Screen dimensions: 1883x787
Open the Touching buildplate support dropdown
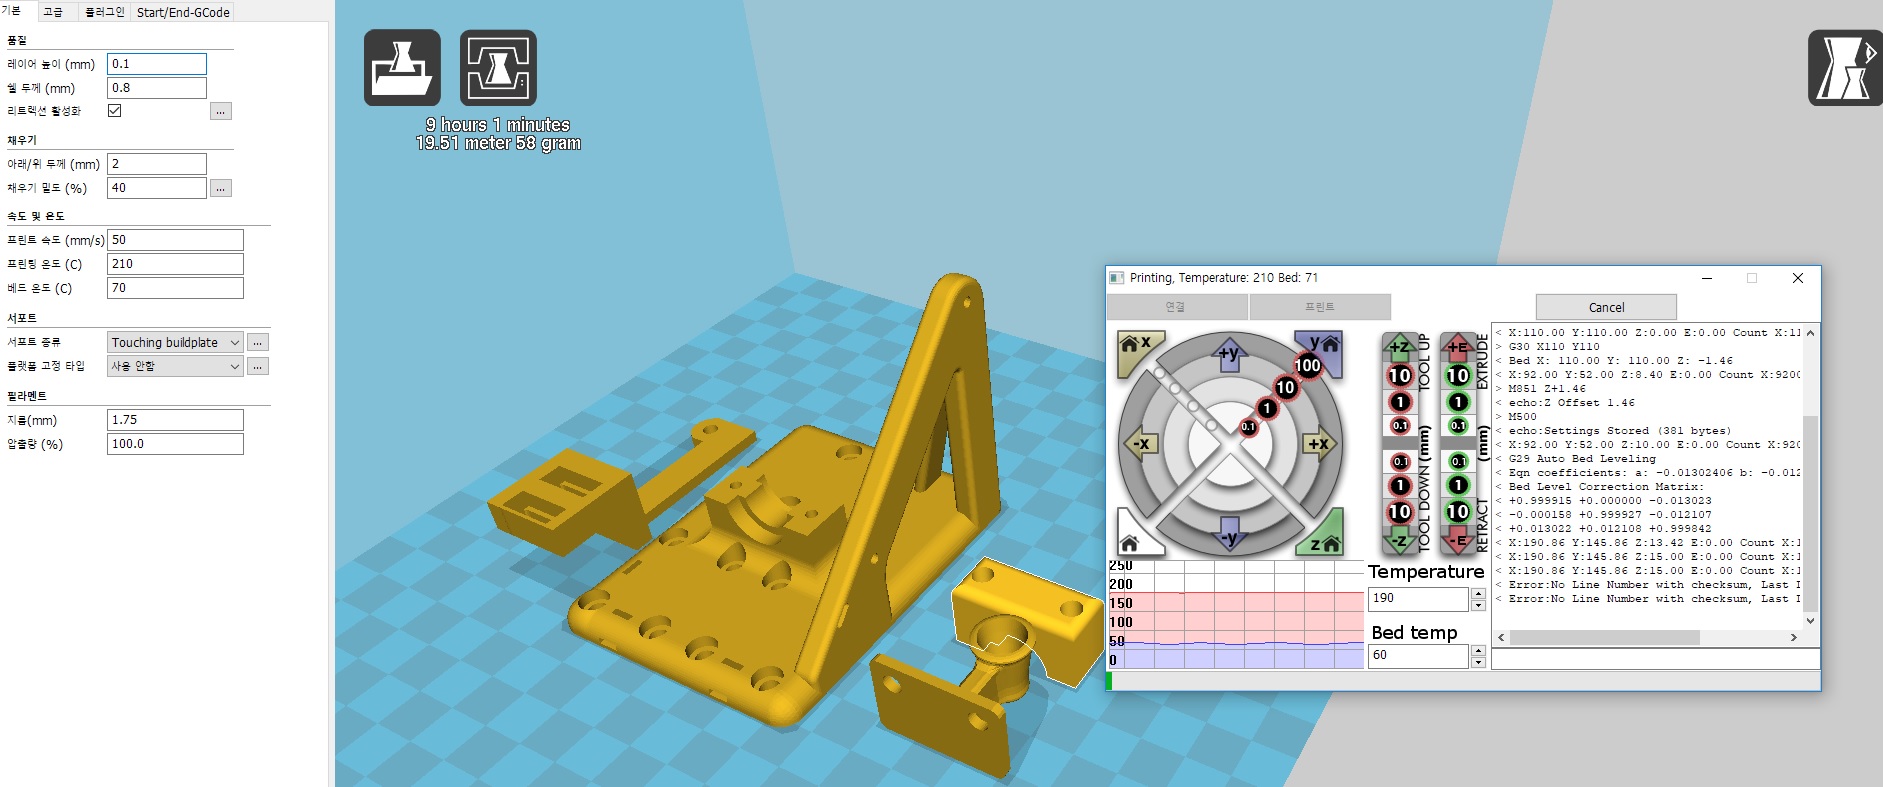(x=175, y=342)
